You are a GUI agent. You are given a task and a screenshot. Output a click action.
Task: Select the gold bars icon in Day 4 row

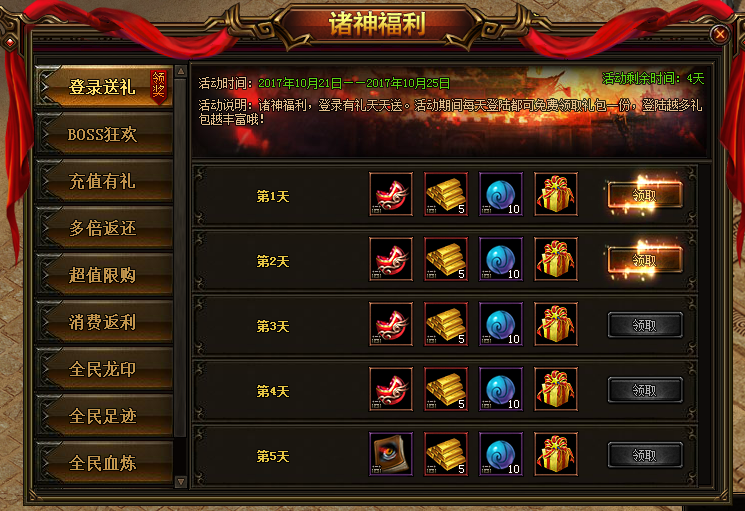[x=446, y=389]
